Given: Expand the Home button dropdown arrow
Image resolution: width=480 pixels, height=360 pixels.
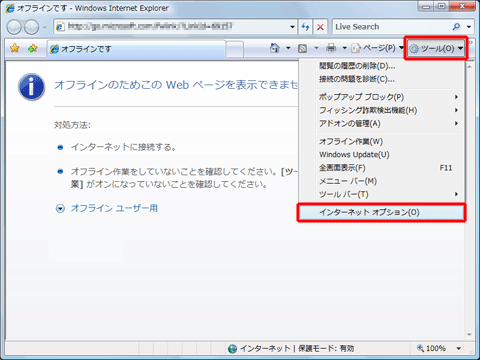Looking at the screenshot, I should point(288,48).
